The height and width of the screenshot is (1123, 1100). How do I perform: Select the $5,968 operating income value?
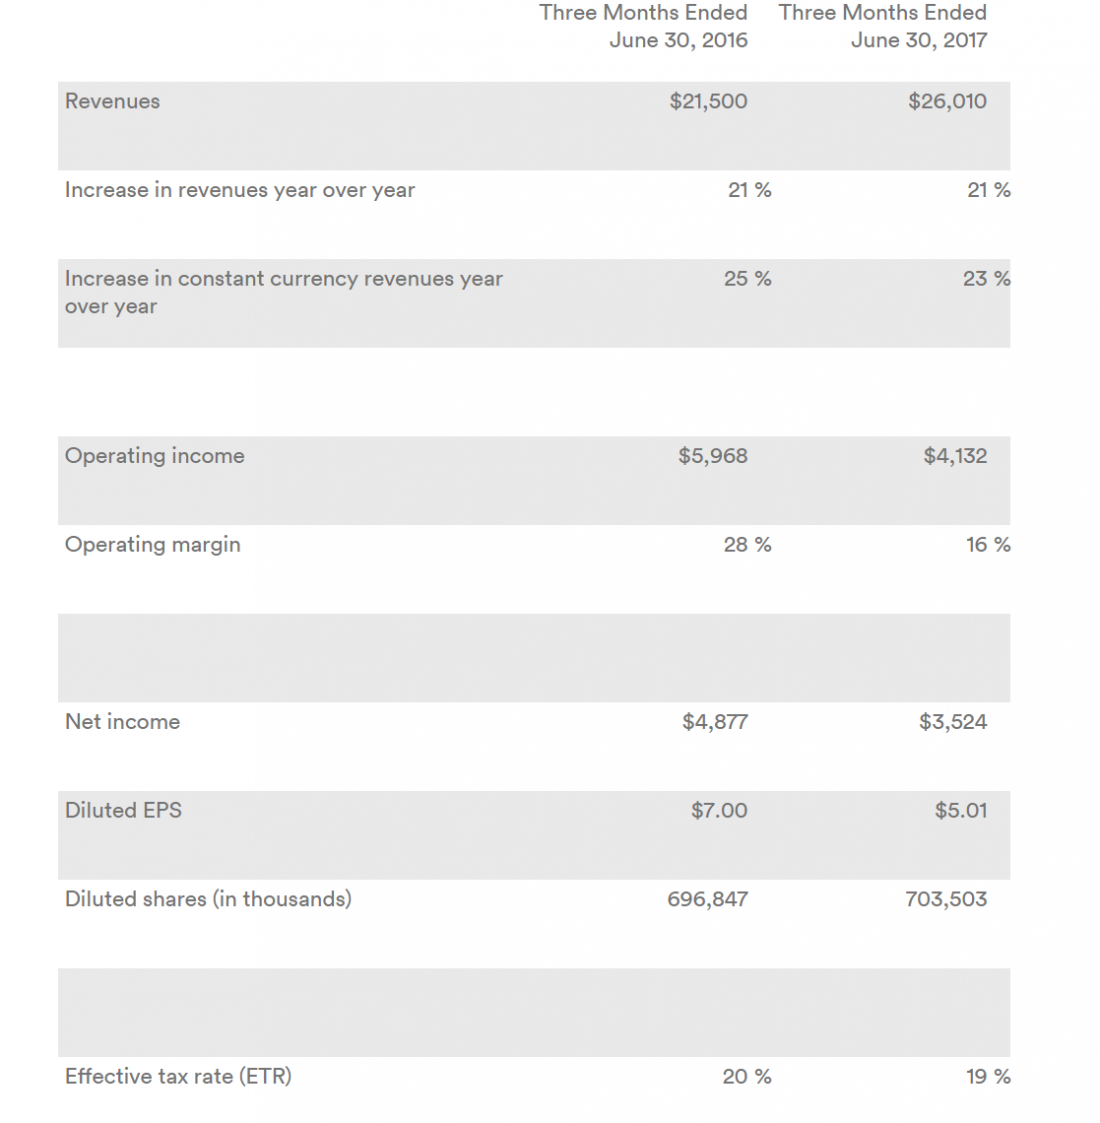click(713, 456)
